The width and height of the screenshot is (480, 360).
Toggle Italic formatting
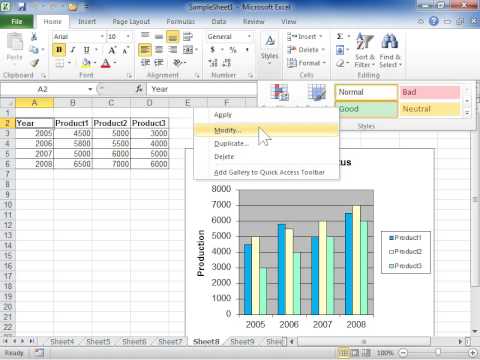pyautogui.click(x=73, y=50)
